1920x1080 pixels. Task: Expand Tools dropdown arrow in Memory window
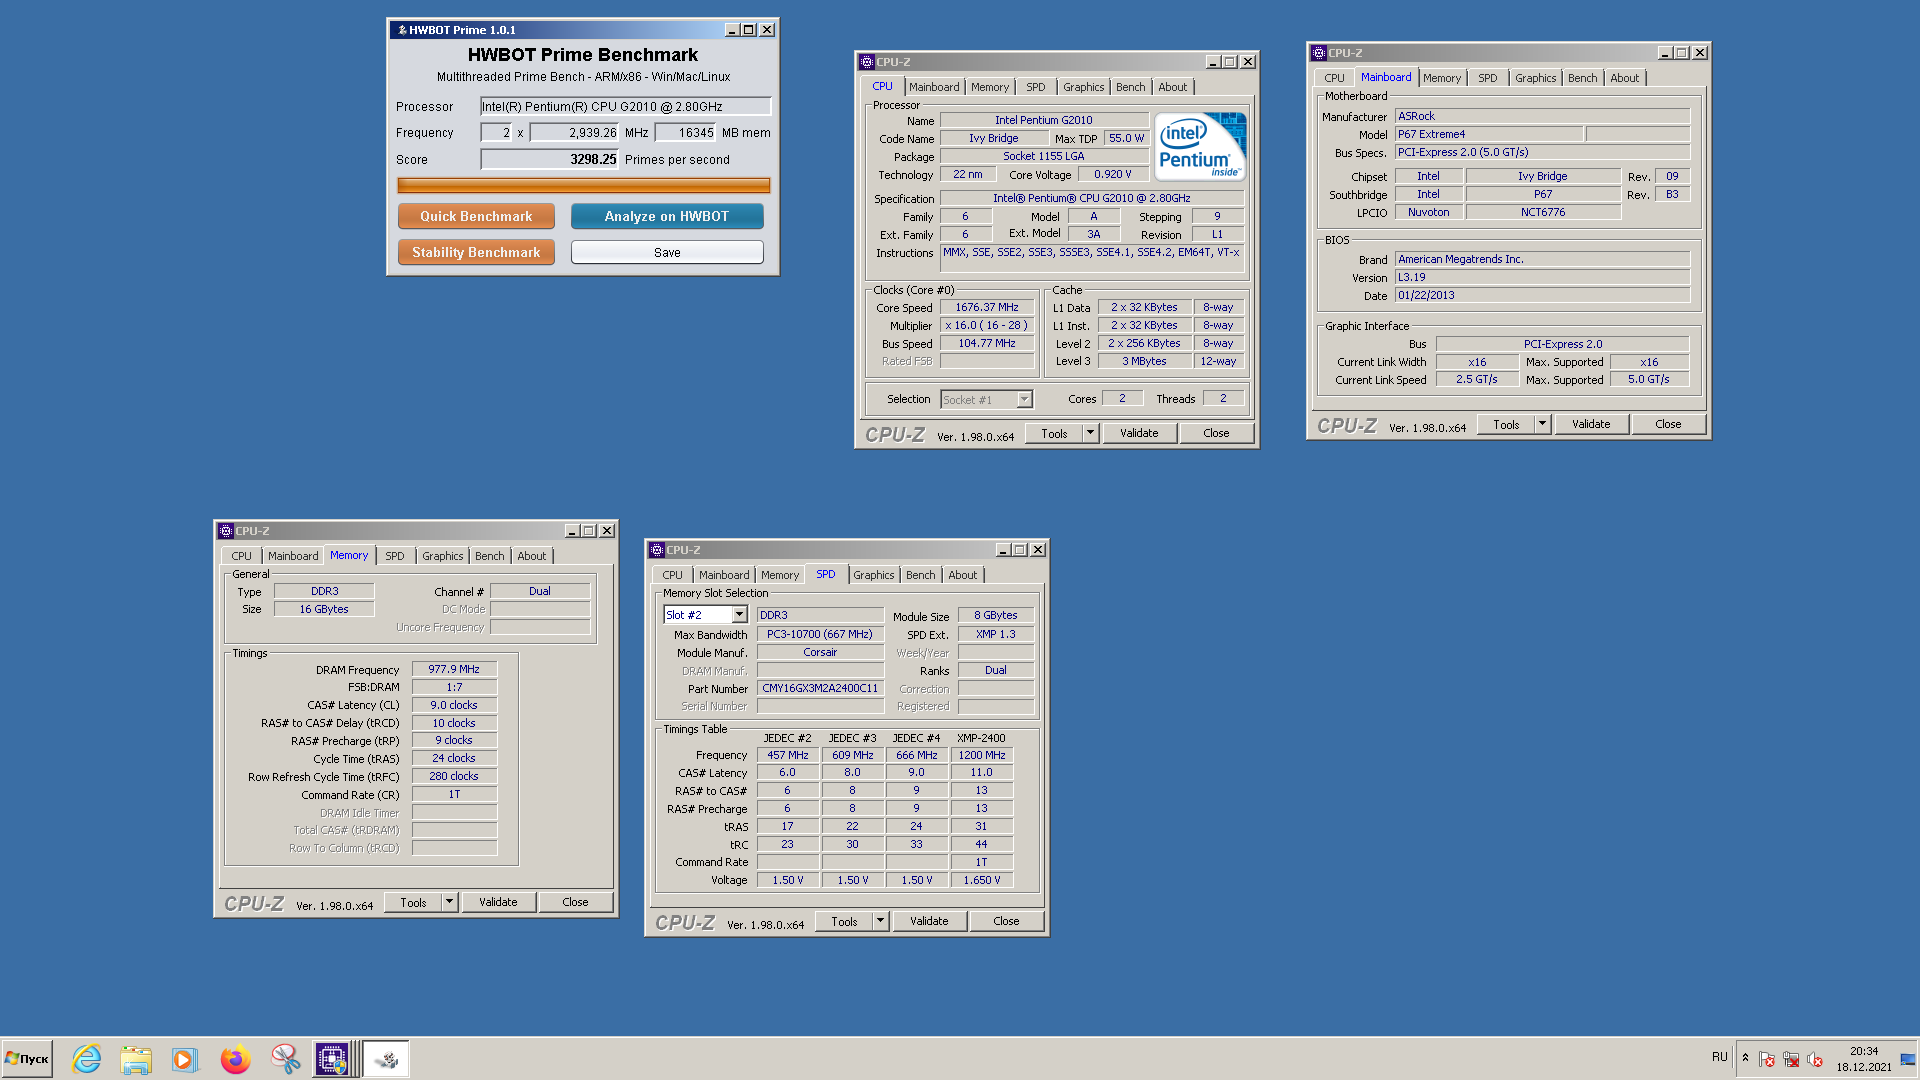[x=450, y=902]
